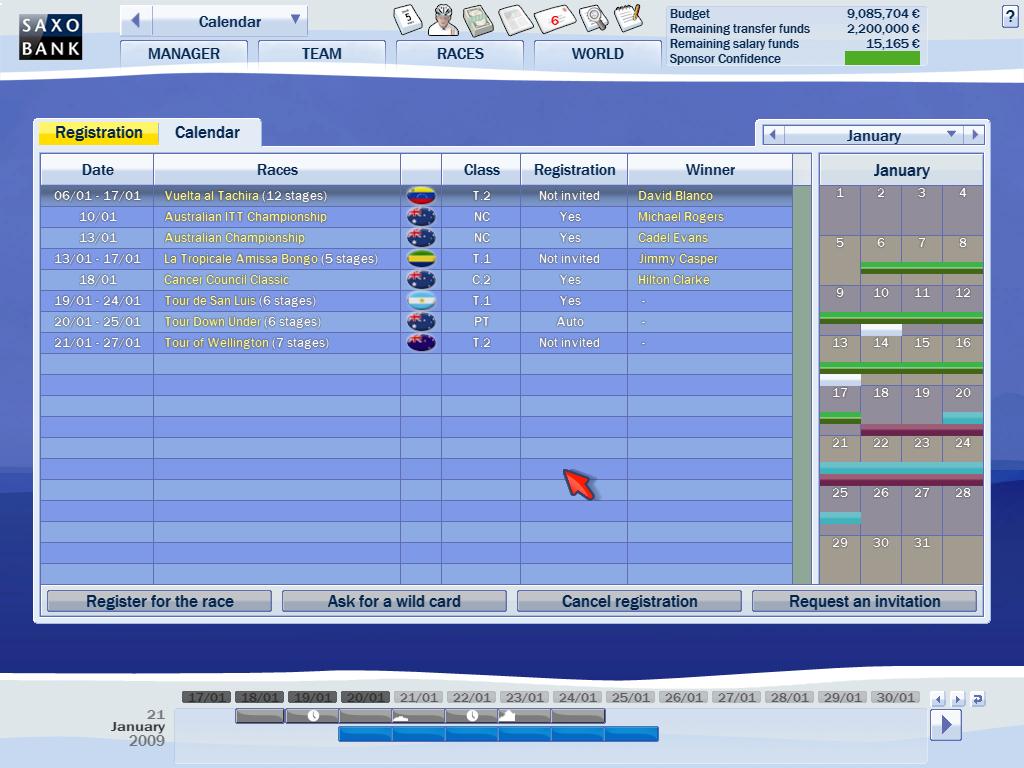
Task: Click the cyclist rider icon
Action: coord(443,18)
